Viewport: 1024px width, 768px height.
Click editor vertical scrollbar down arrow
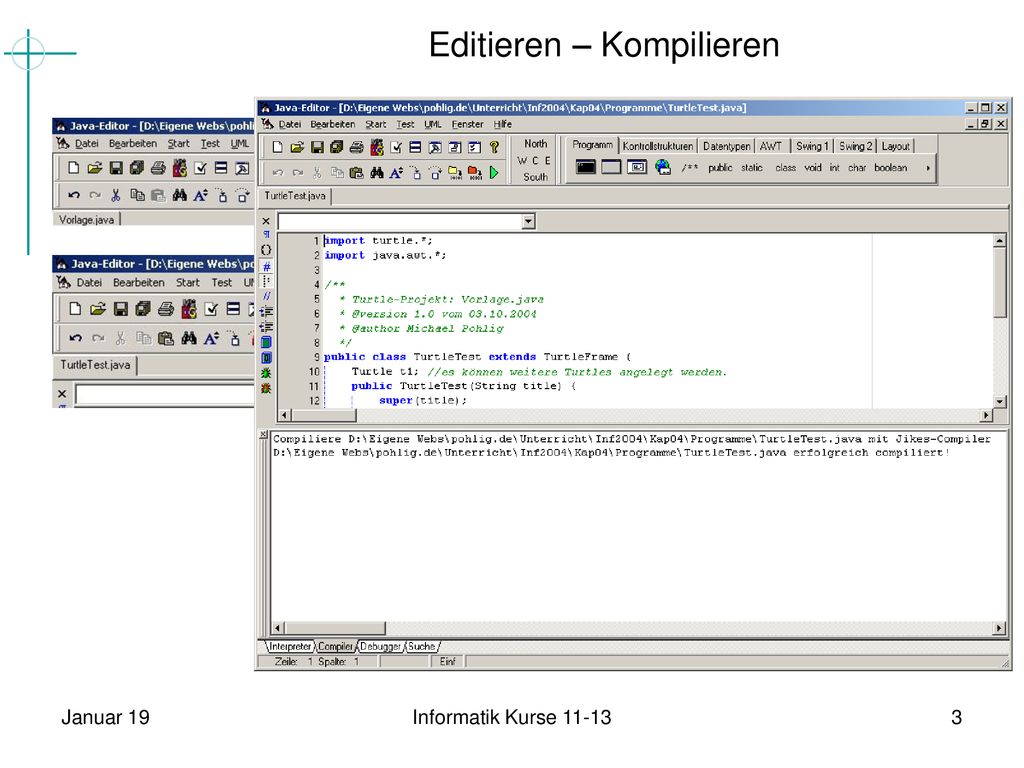tap(1000, 402)
